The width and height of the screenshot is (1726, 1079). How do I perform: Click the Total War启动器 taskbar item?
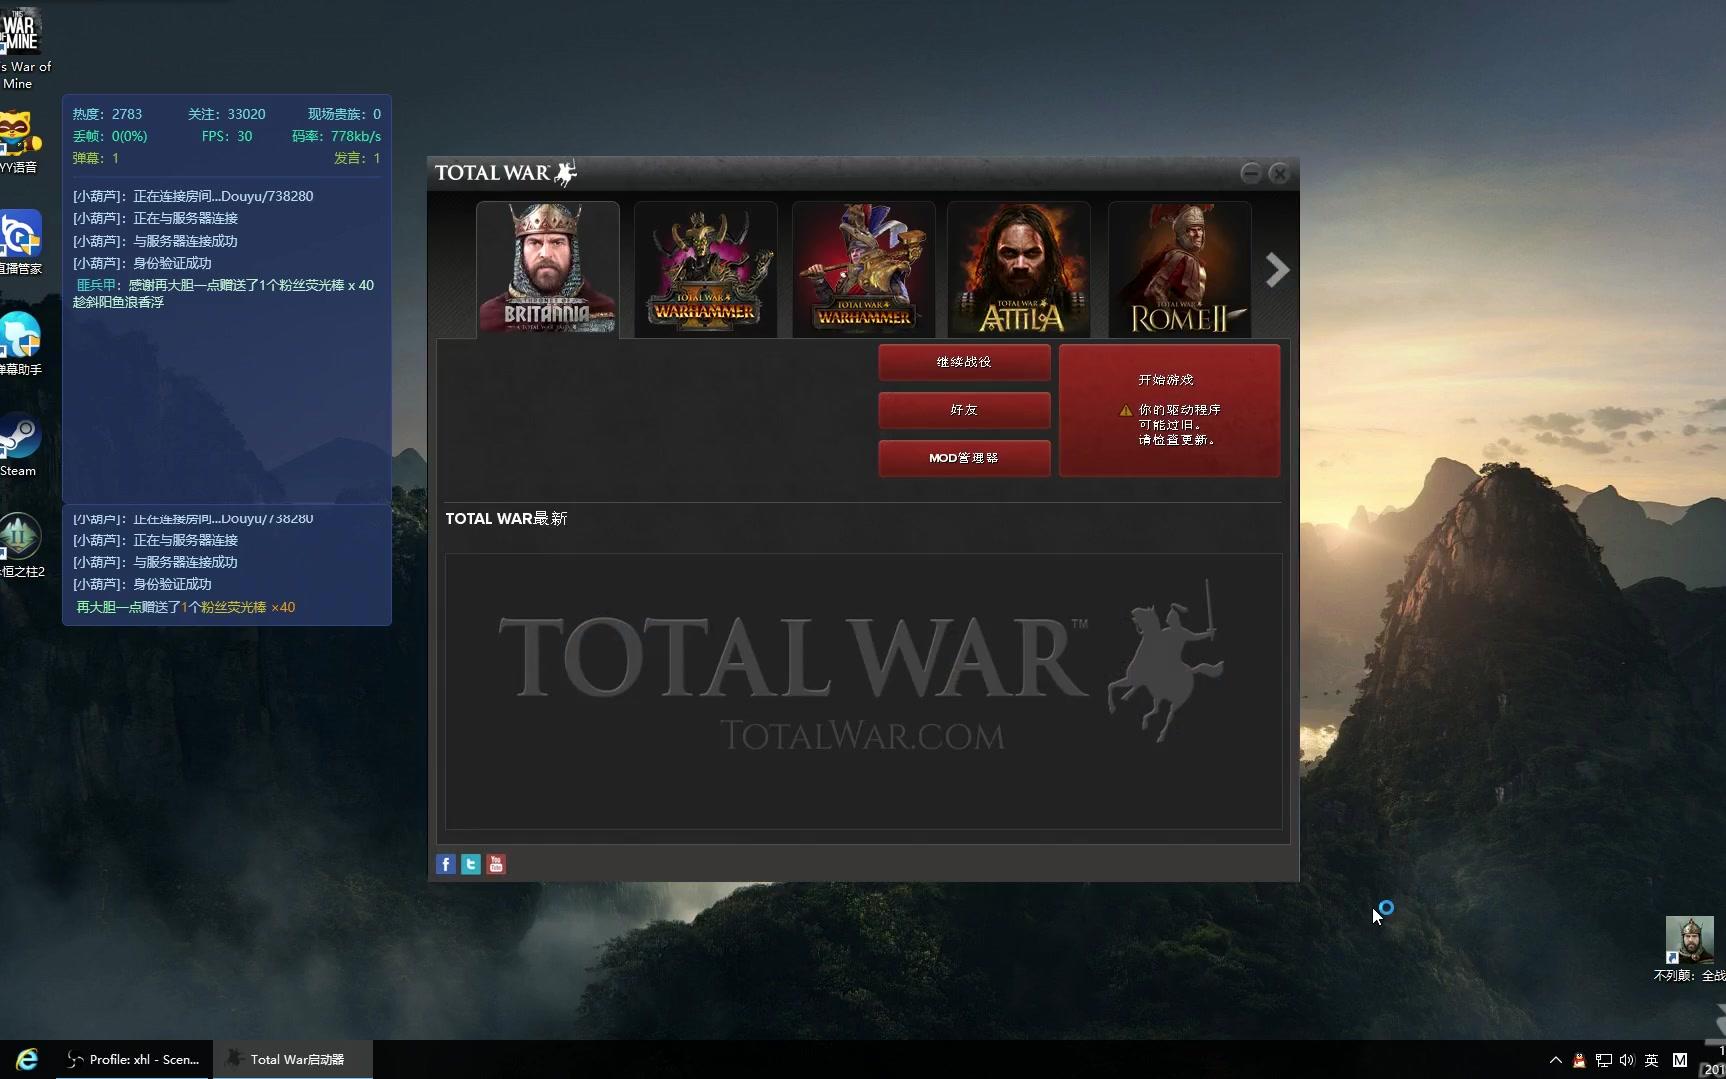click(x=293, y=1059)
